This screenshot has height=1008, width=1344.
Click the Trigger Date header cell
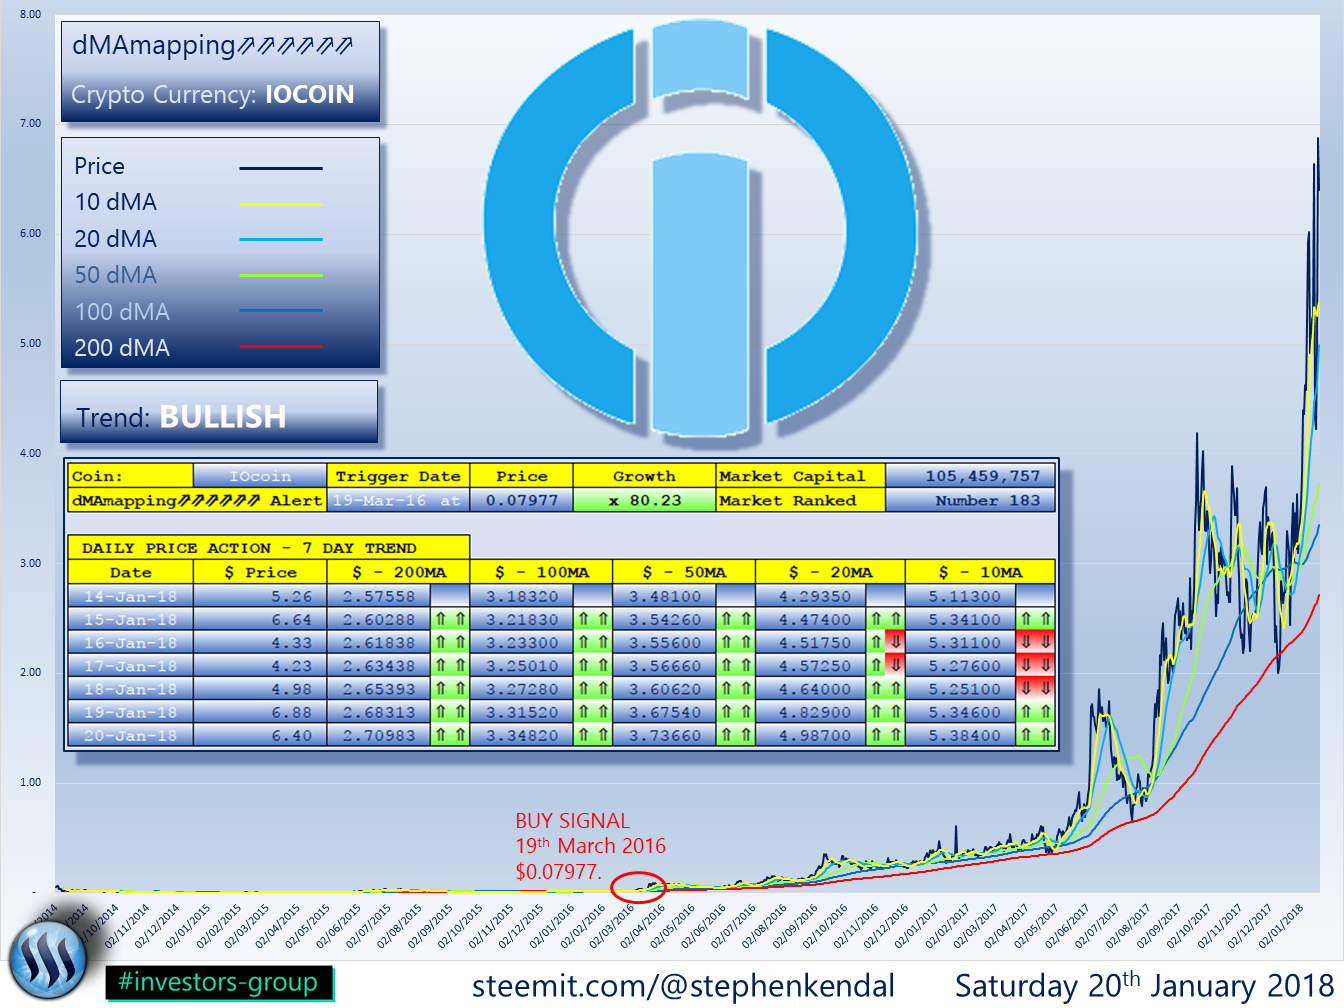[398, 476]
